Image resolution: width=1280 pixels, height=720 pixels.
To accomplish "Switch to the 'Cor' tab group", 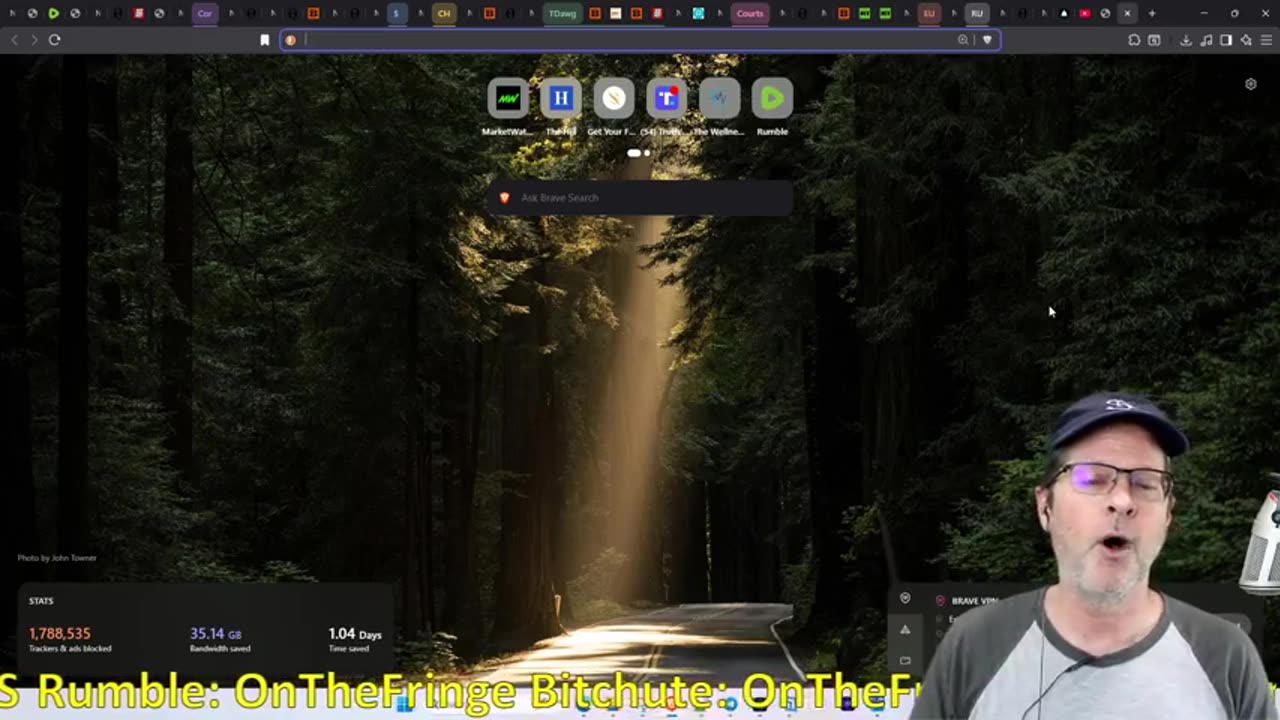I will pos(205,13).
